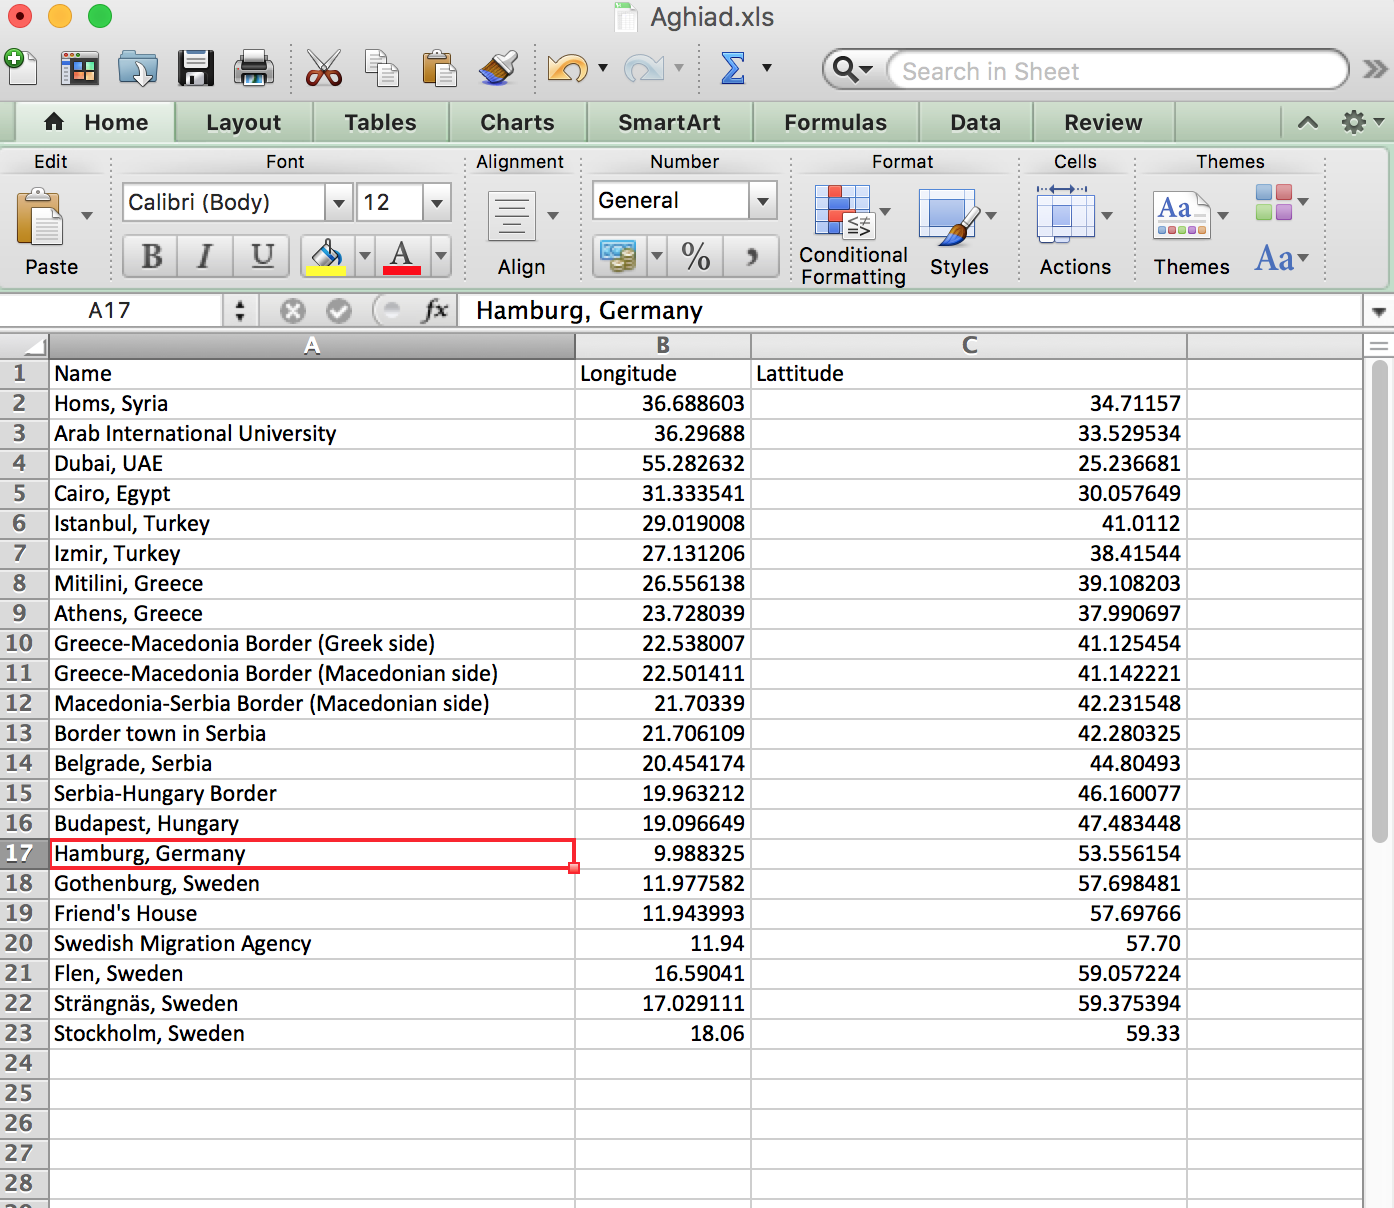Open the Formulas tab
Screen dimensions: 1394x1208
pyautogui.click(x=836, y=122)
